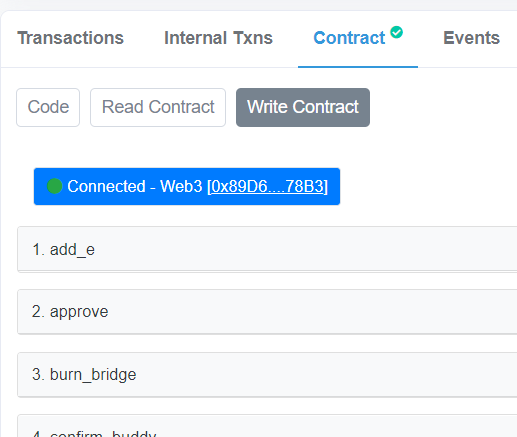Click the green verified checkmark beside Contract
This screenshot has width=517, height=437.
pyautogui.click(x=396, y=32)
